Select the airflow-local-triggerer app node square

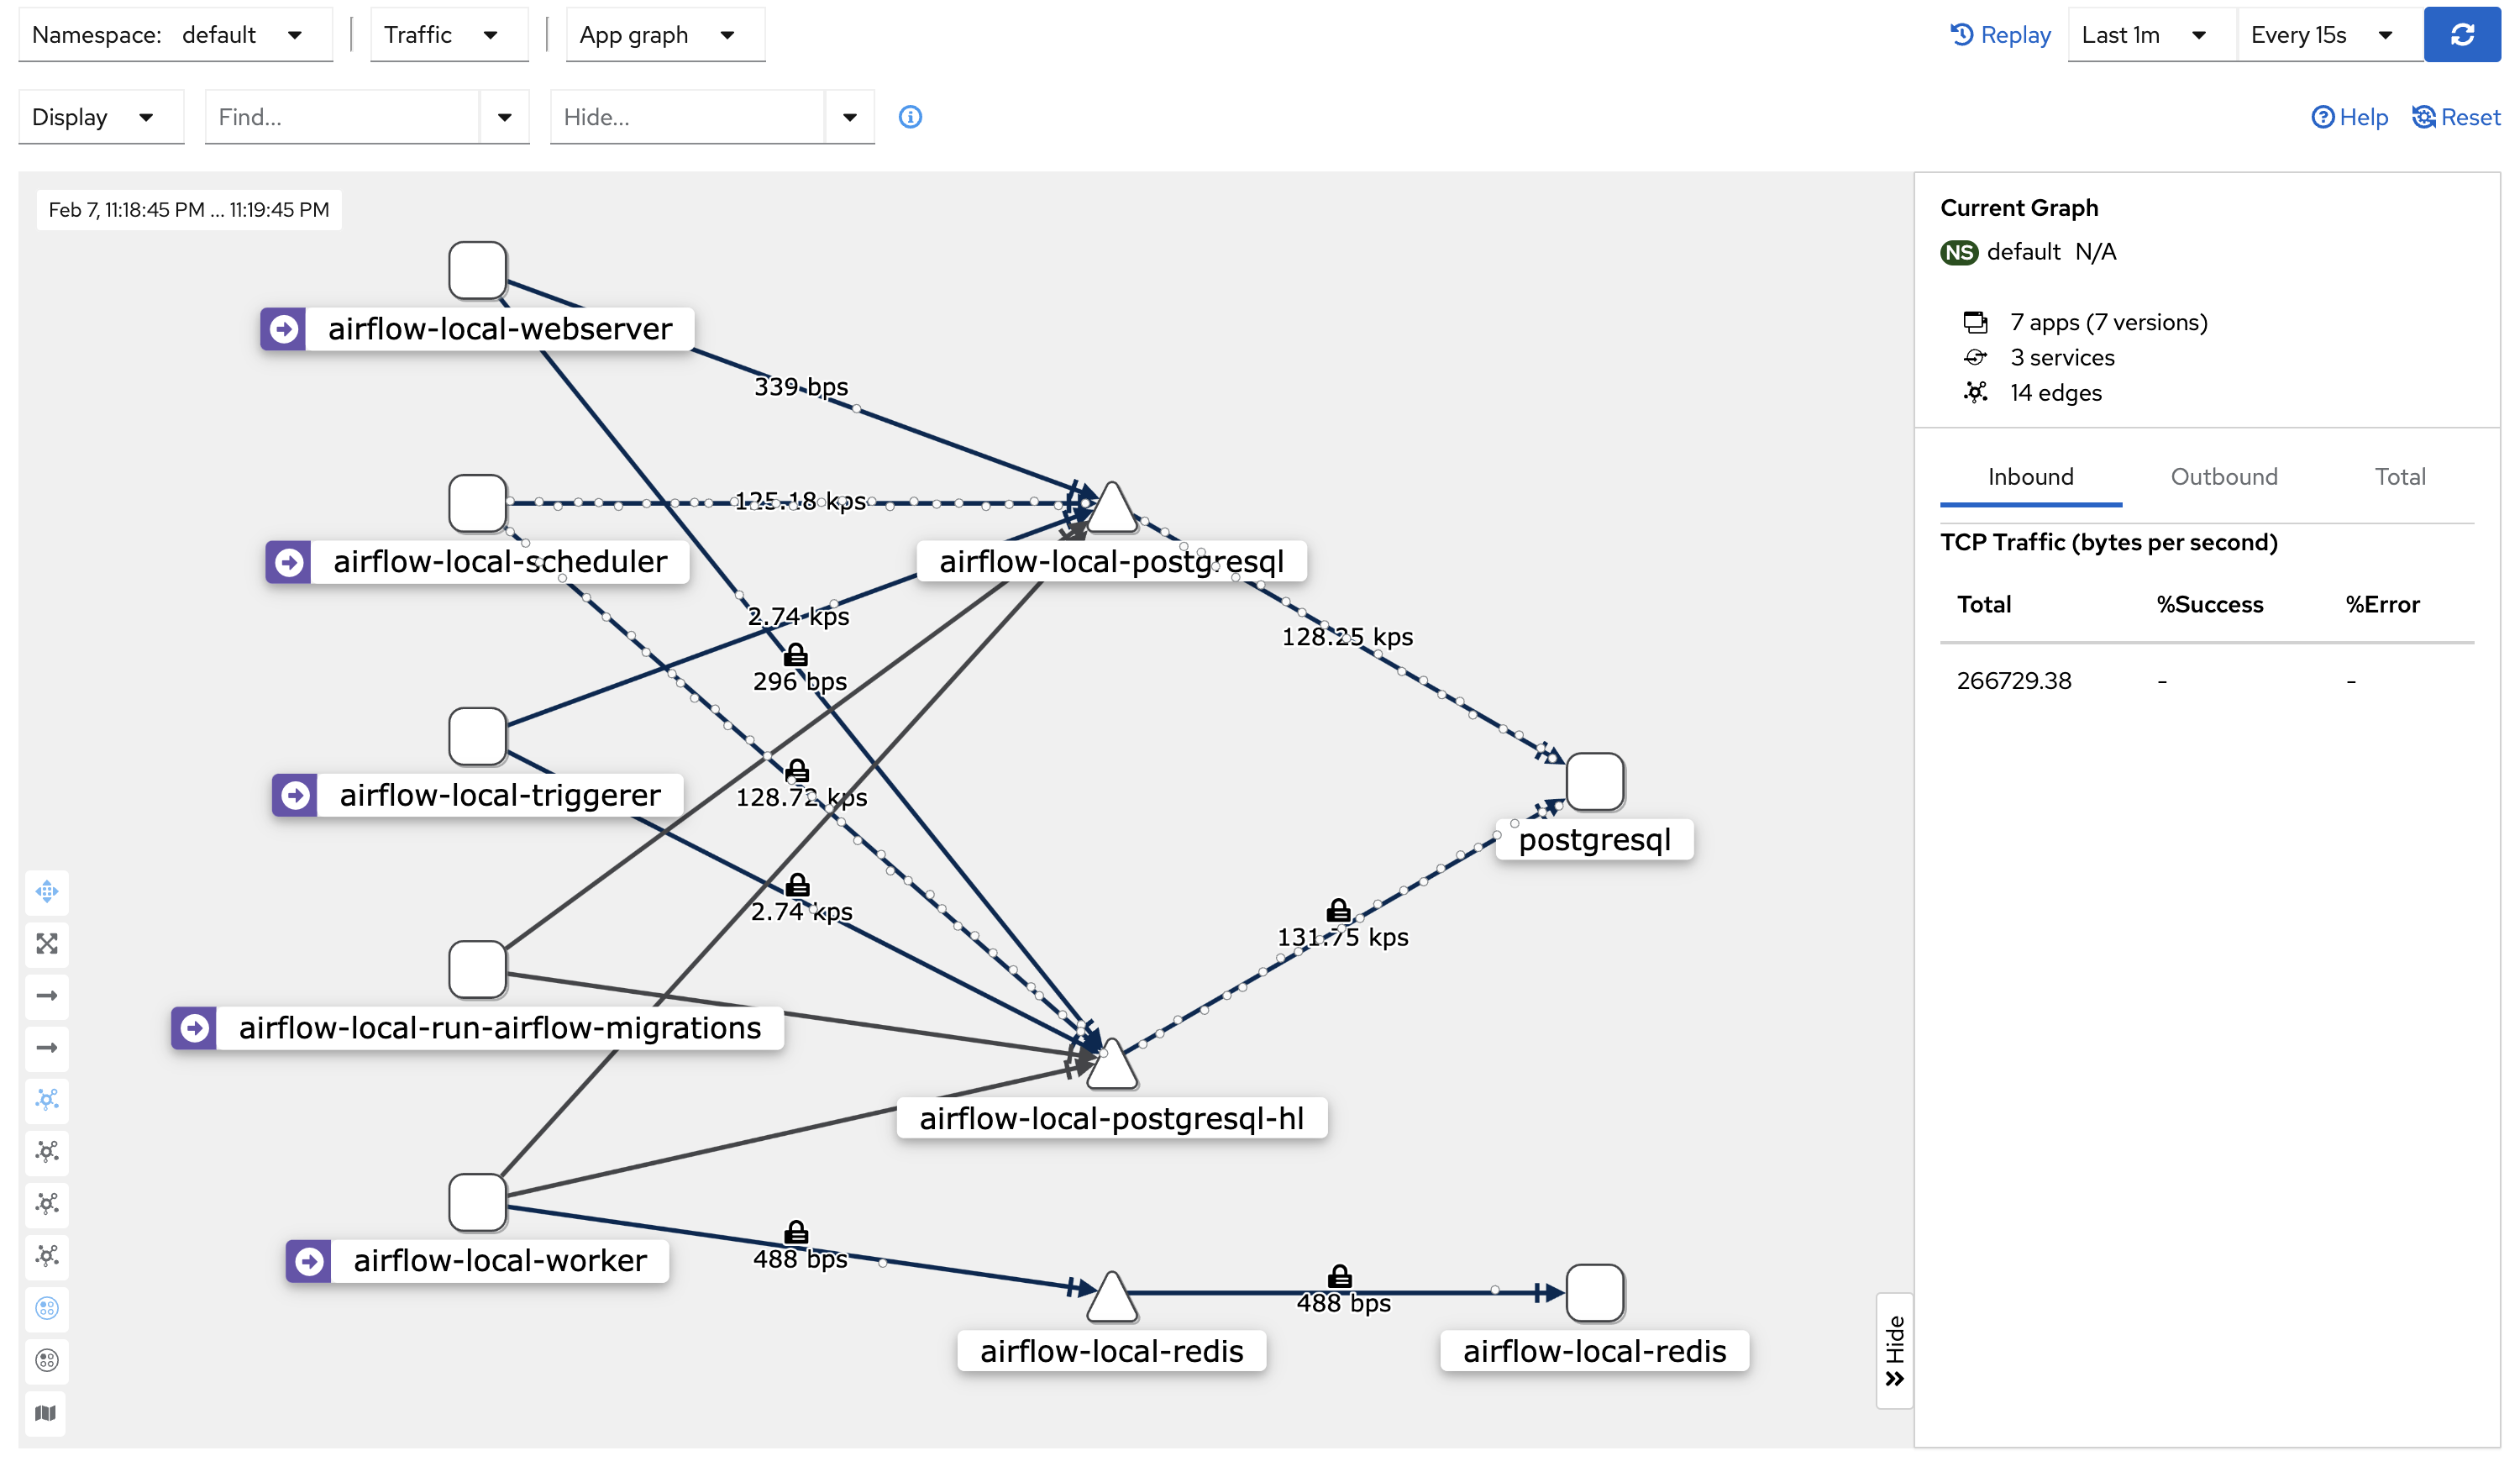click(477, 736)
